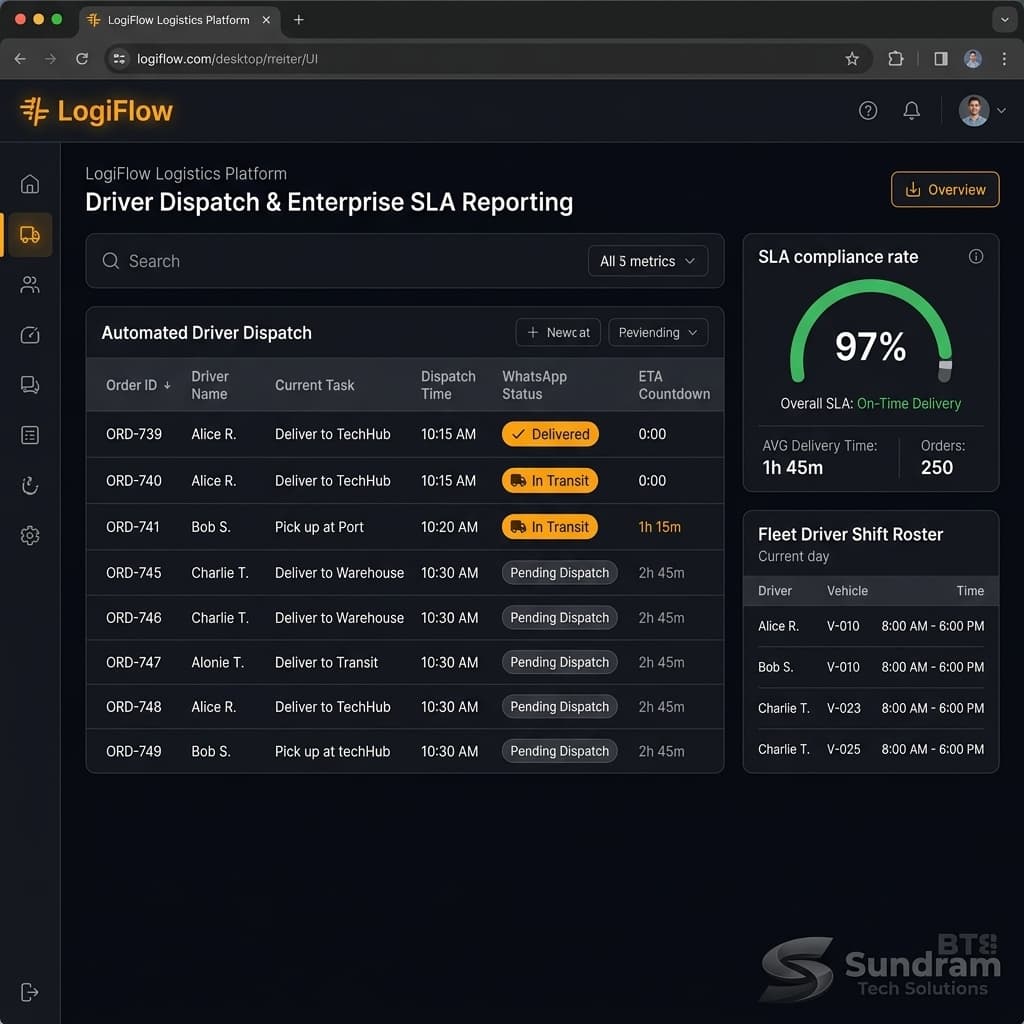The image size is (1024, 1024).
Task: Go back in browser
Action: [x=20, y=59]
